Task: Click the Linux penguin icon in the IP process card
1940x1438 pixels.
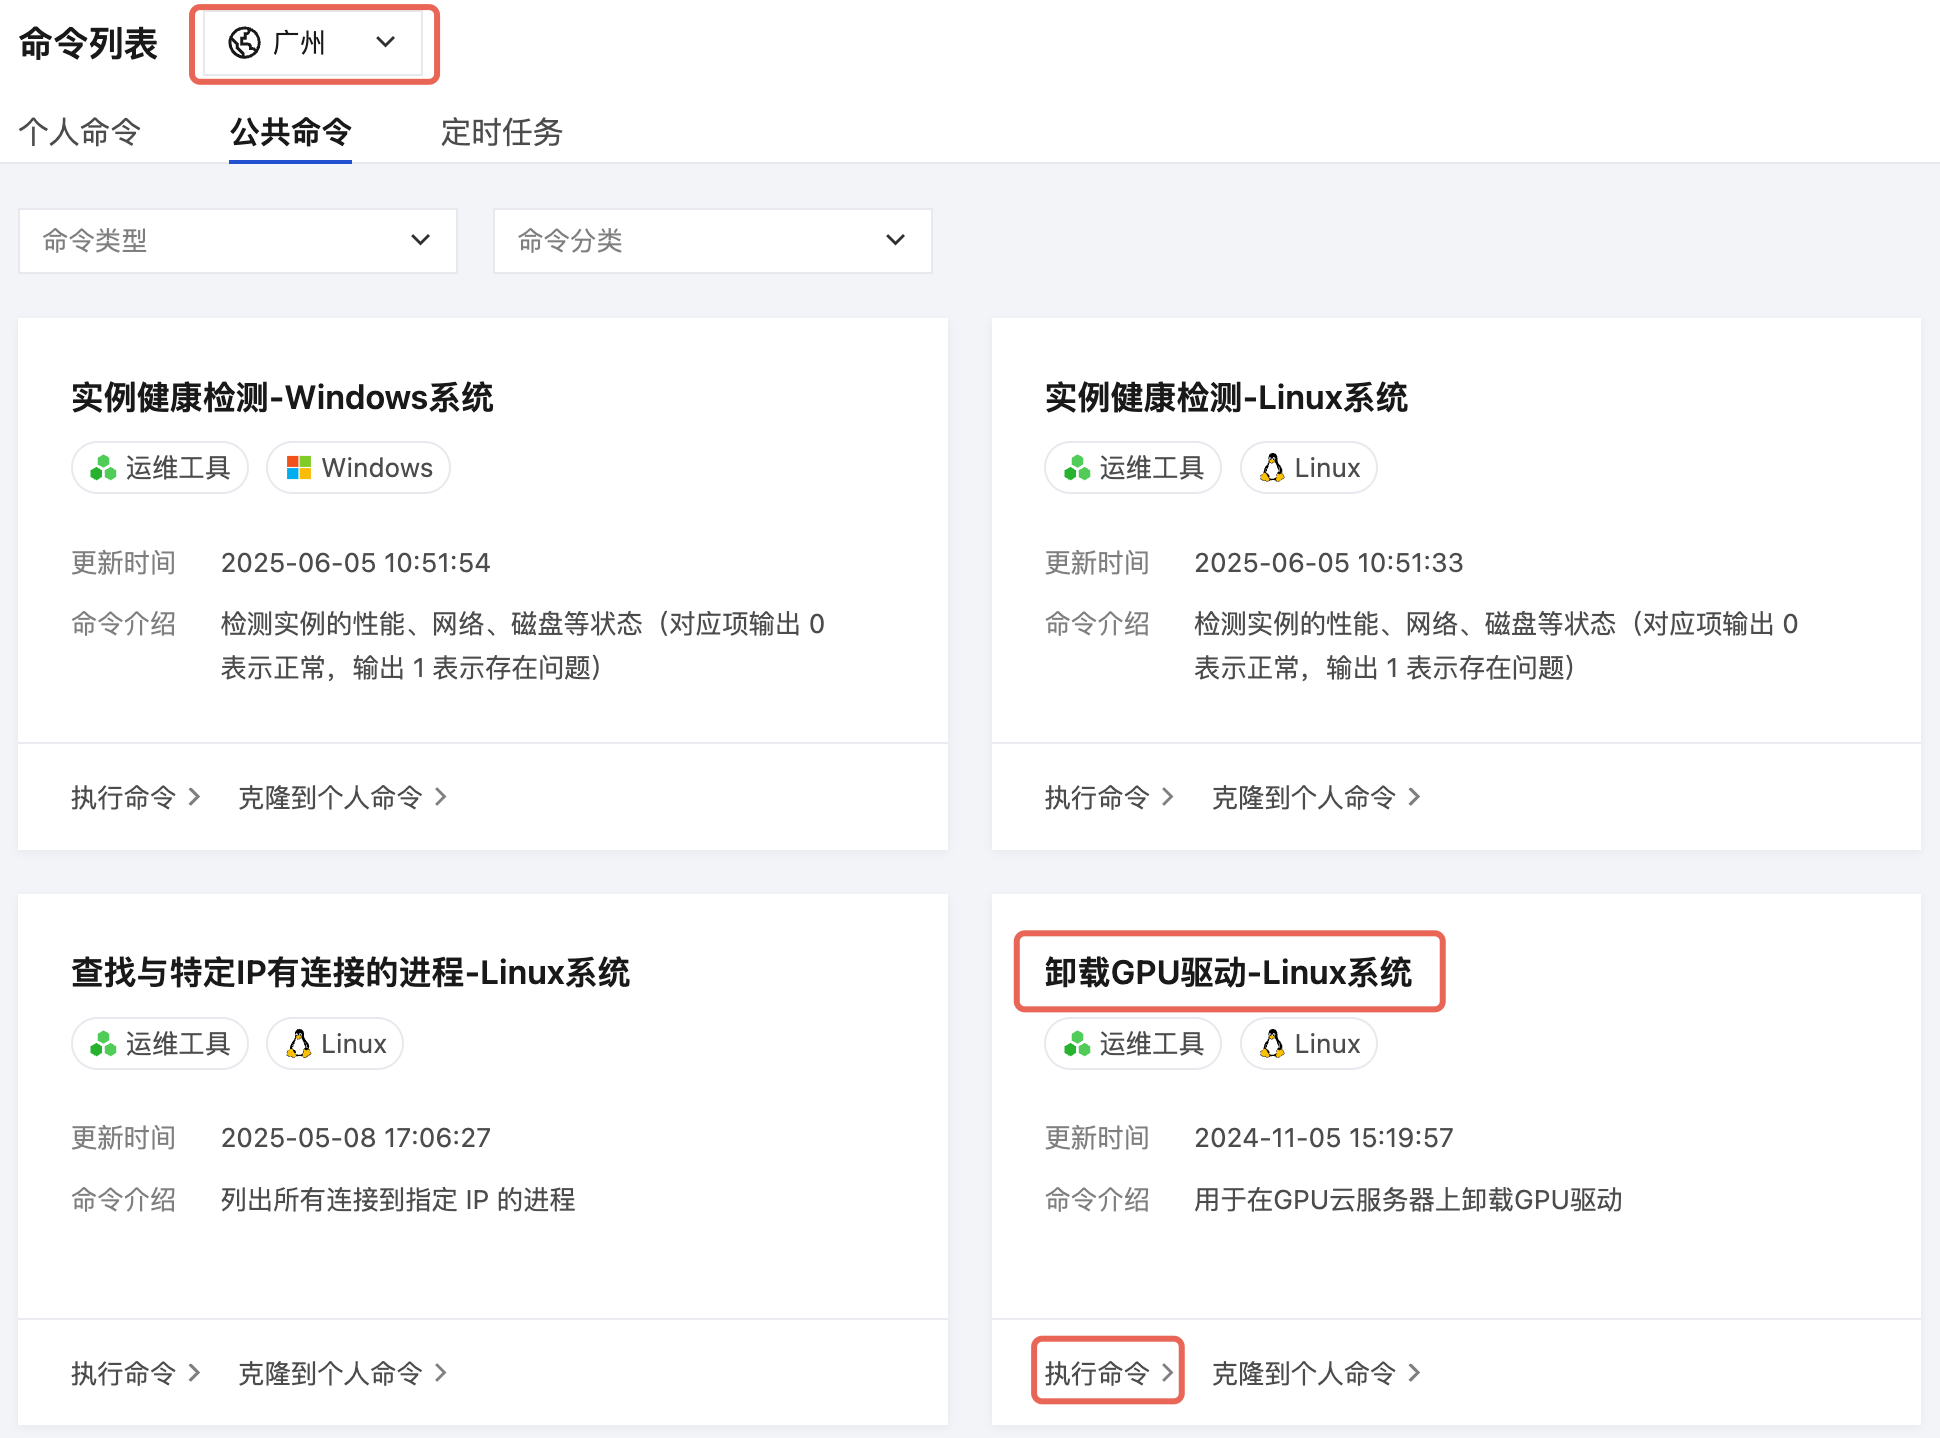Action: [298, 1044]
